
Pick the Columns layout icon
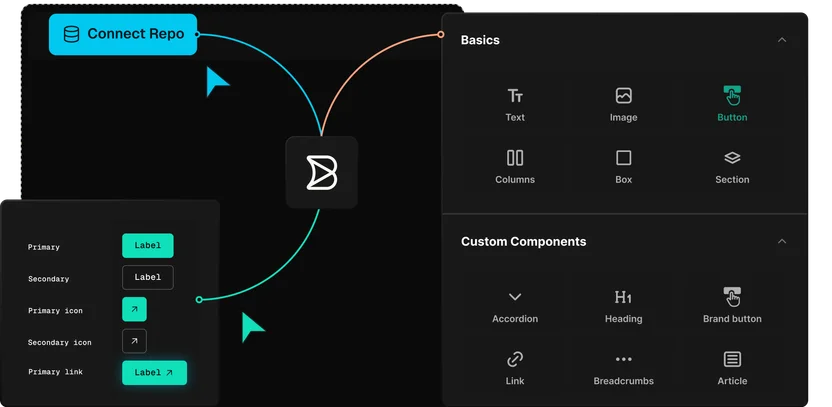[x=515, y=158]
